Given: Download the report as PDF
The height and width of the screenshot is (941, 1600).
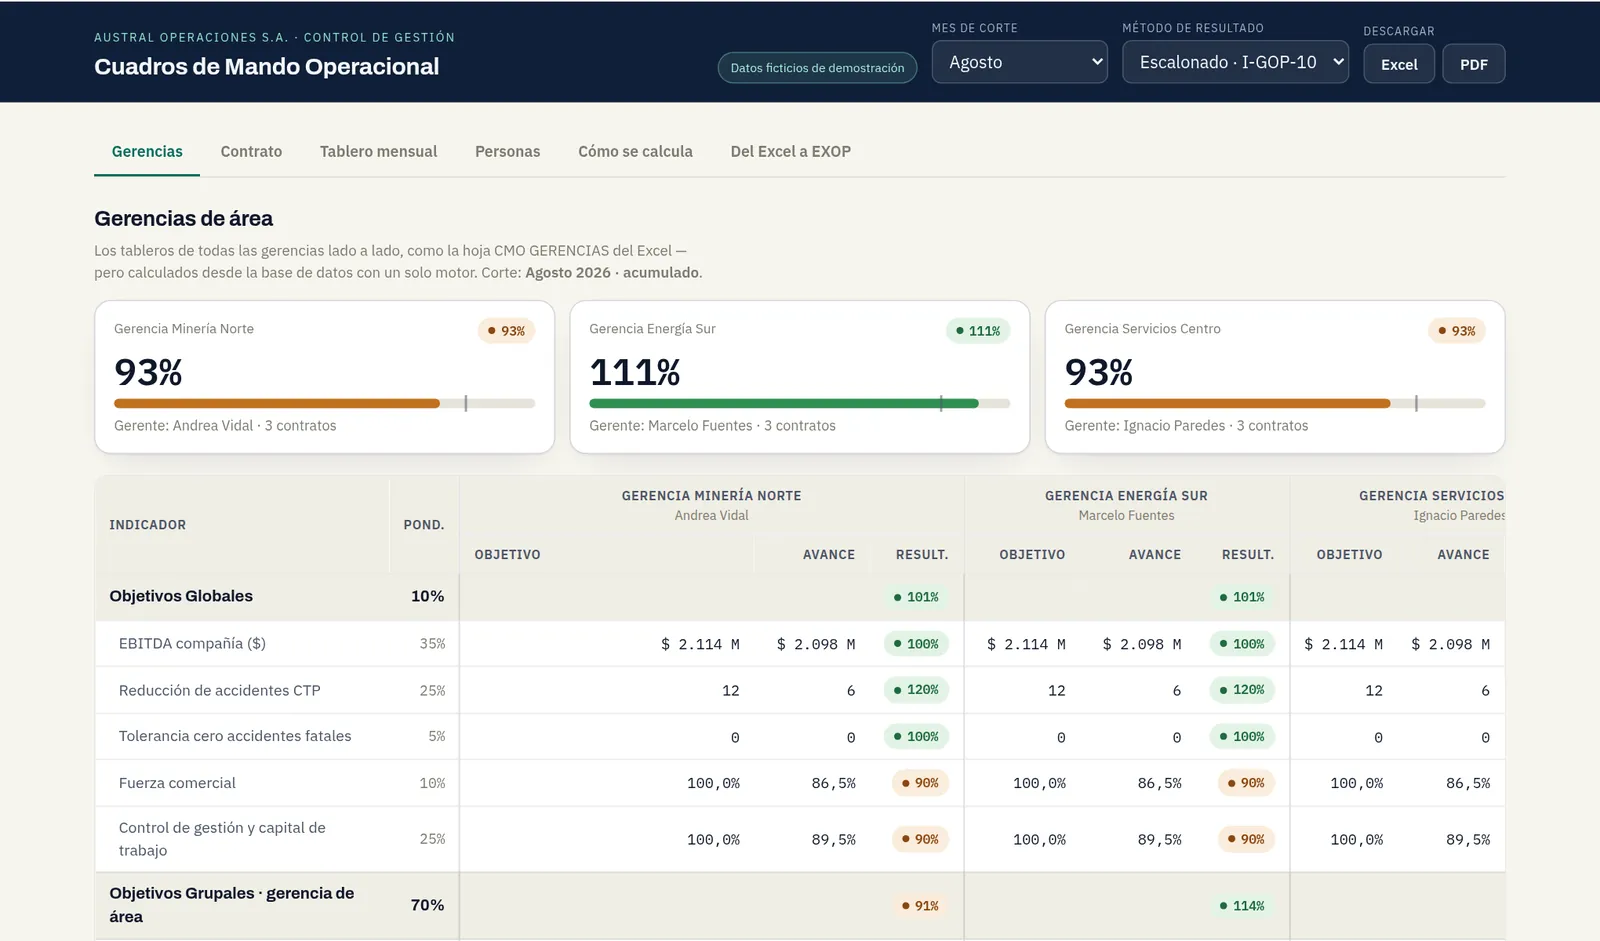Looking at the screenshot, I should pyautogui.click(x=1473, y=64).
